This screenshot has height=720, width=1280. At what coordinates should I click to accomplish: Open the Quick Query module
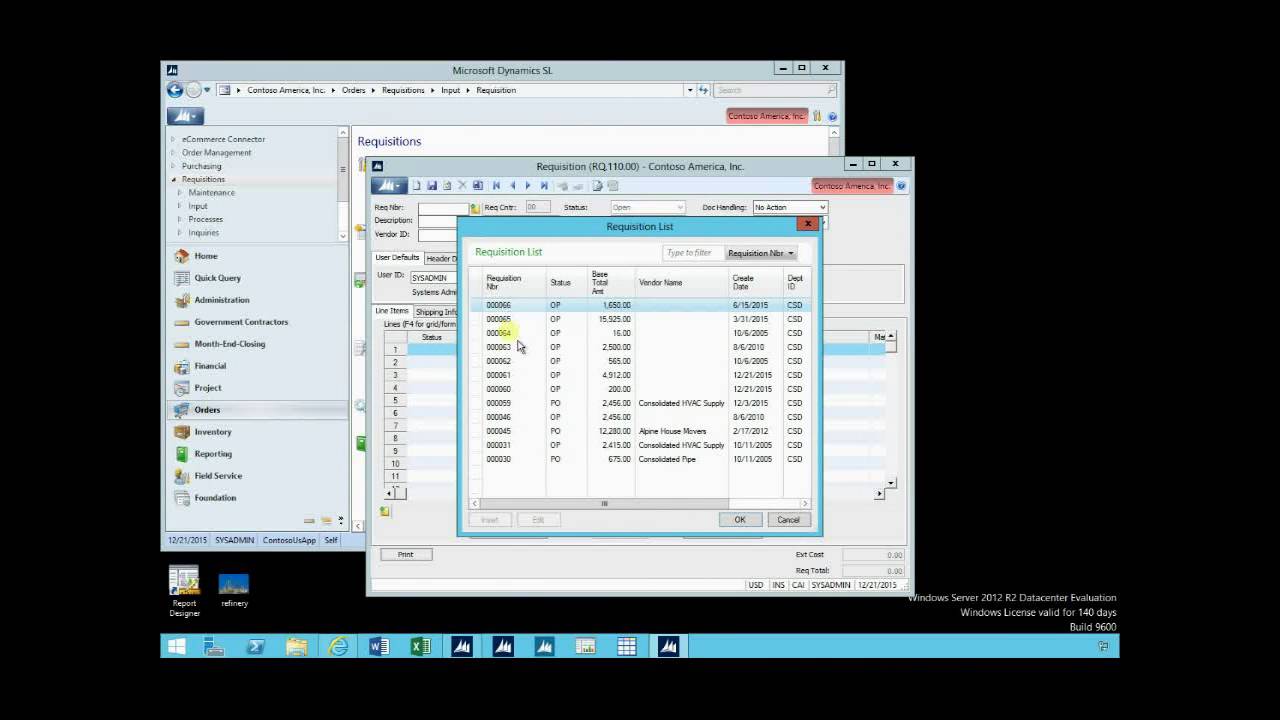(x=217, y=278)
